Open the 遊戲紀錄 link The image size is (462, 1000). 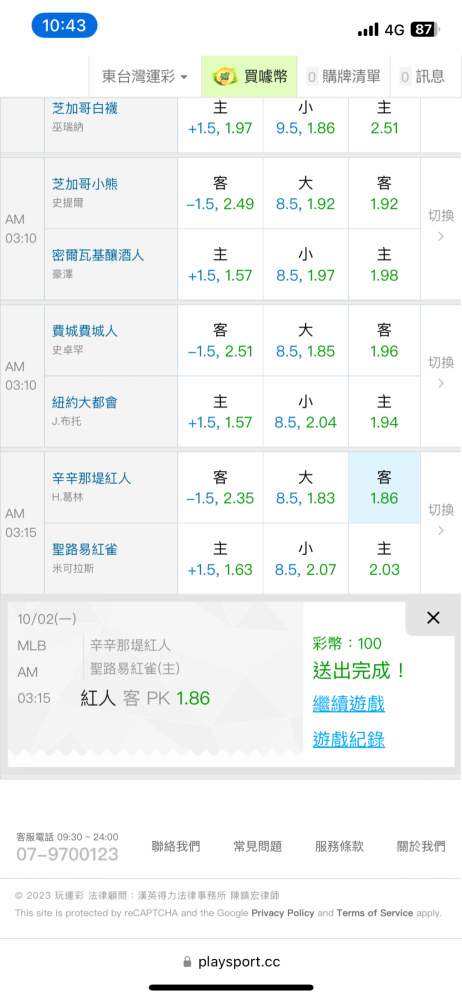pos(348,740)
